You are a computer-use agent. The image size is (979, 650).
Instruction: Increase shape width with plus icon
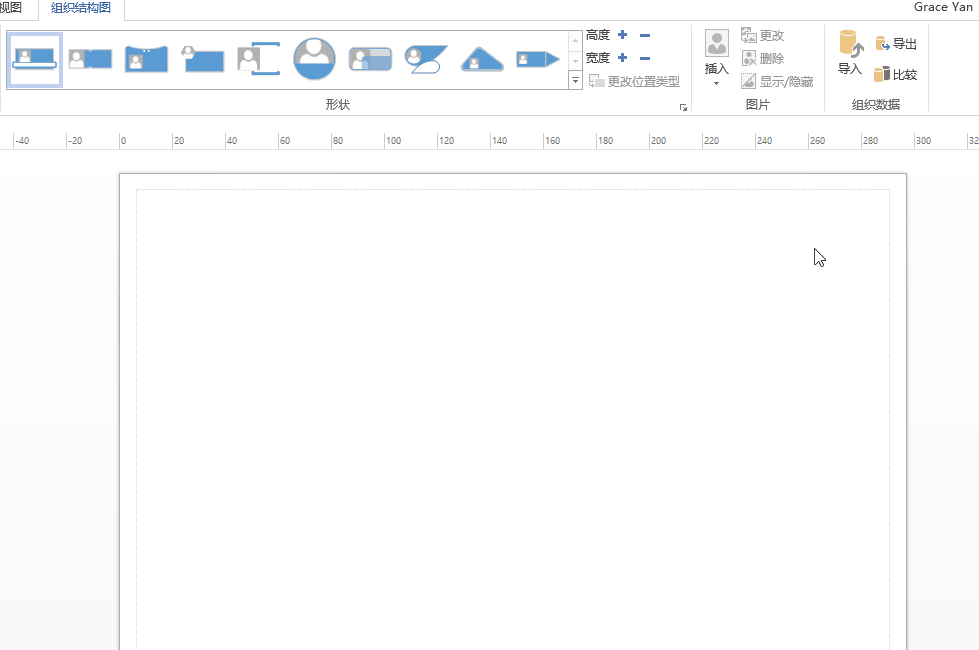(x=622, y=57)
